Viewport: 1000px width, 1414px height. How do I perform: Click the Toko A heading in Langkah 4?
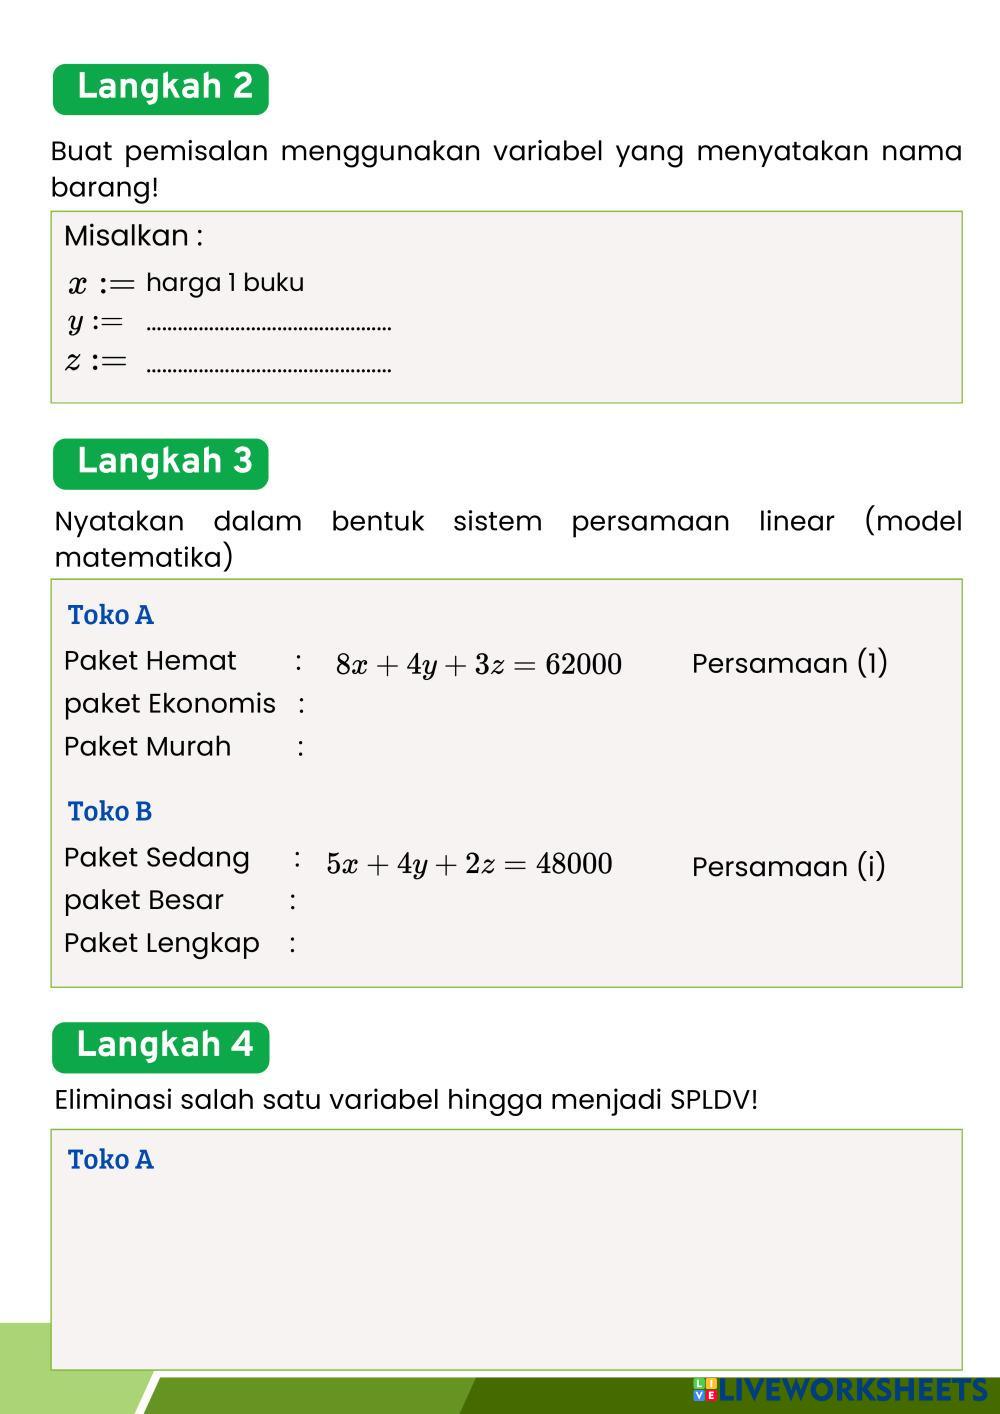click(x=111, y=1159)
